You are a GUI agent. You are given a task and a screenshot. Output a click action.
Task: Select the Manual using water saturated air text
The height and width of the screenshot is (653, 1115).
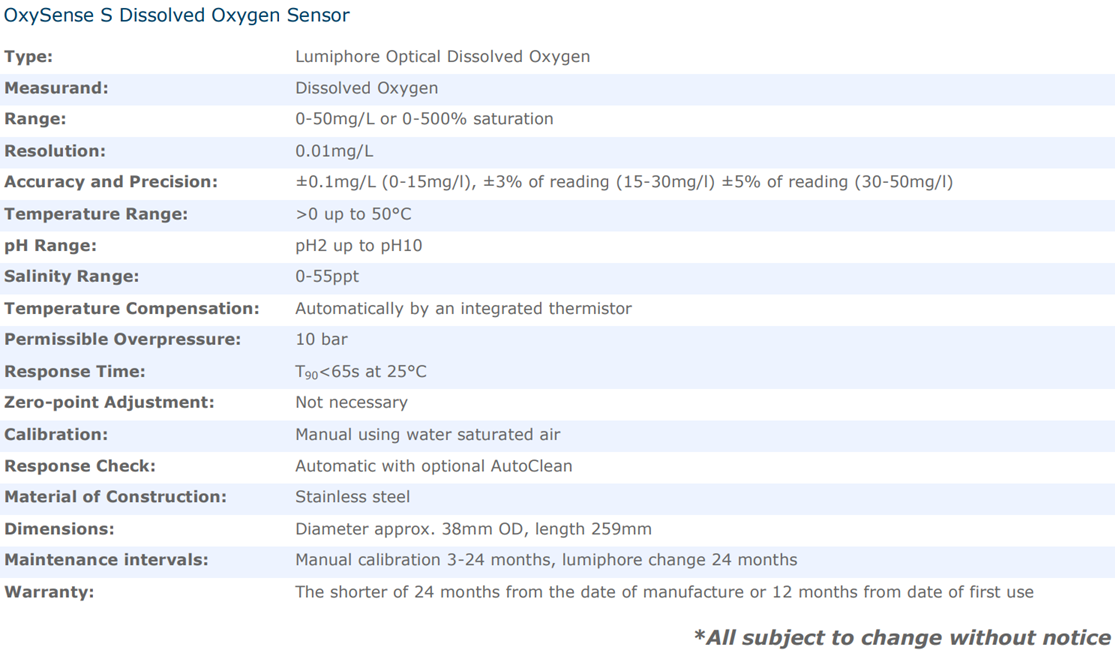[x=427, y=435]
